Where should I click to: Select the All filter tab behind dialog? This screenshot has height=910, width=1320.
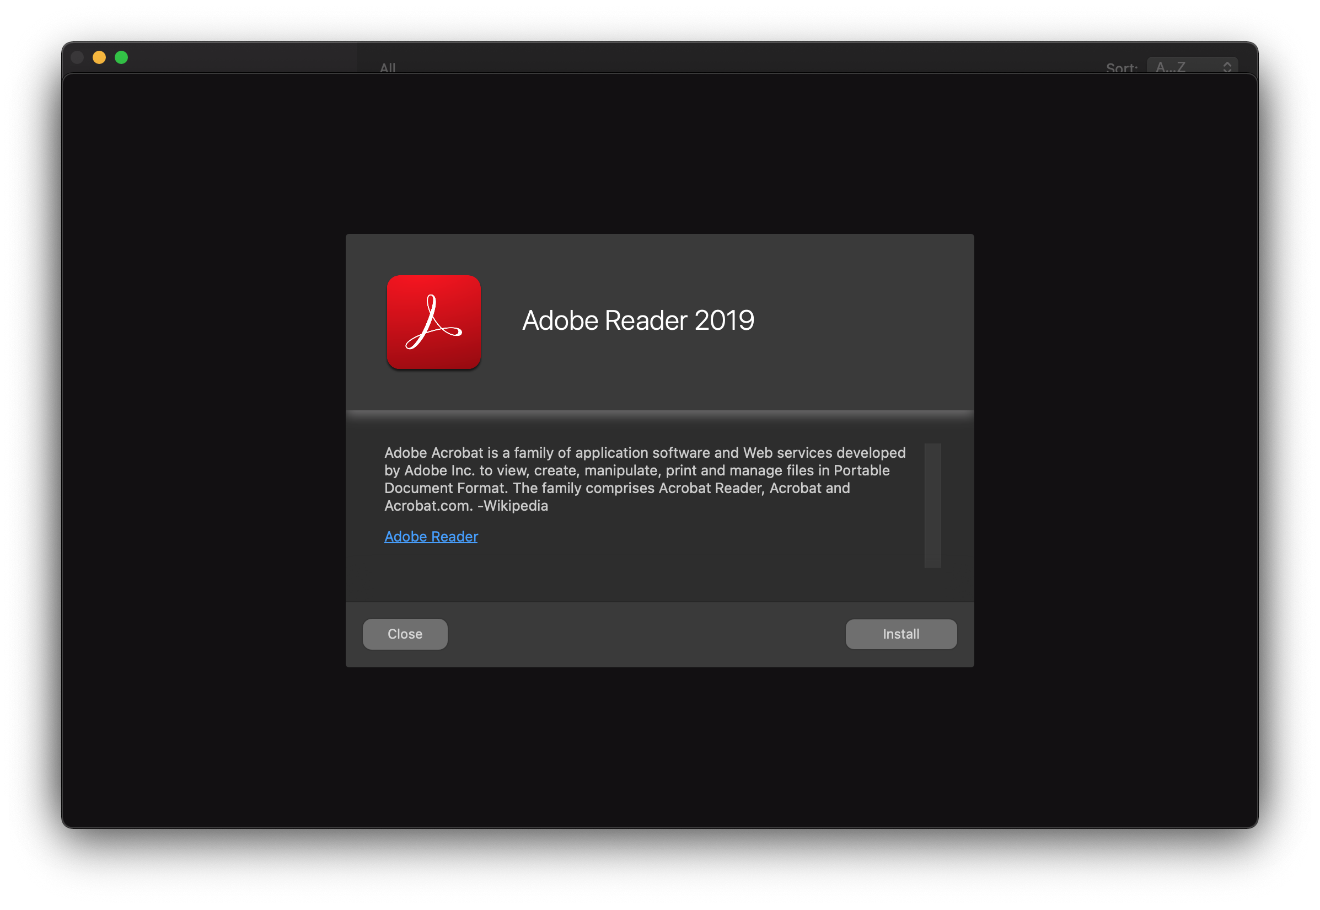tap(388, 68)
